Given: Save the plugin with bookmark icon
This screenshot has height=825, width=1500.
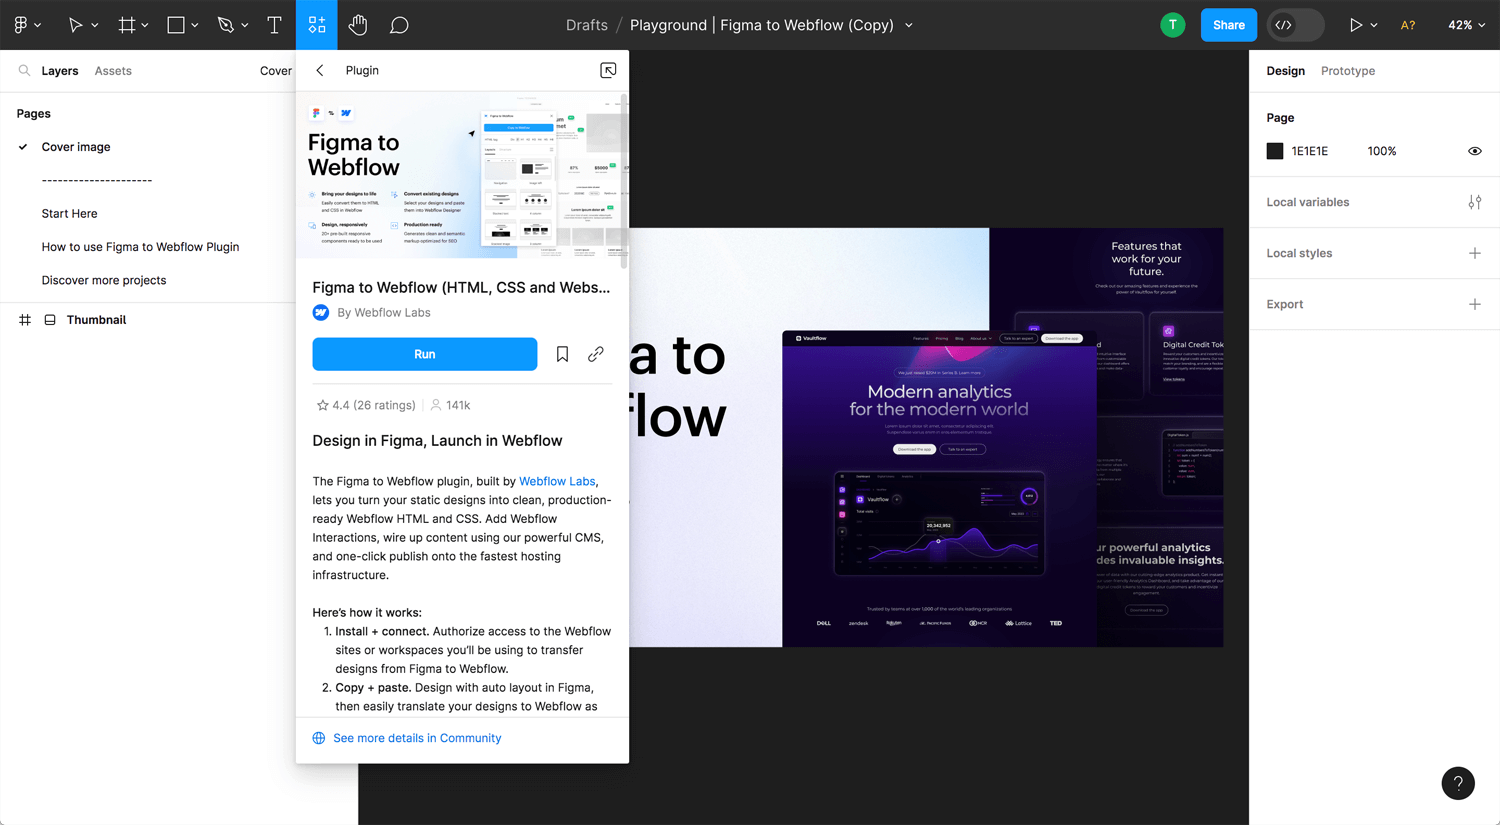Looking at the screenshot, I should [562, 354].
